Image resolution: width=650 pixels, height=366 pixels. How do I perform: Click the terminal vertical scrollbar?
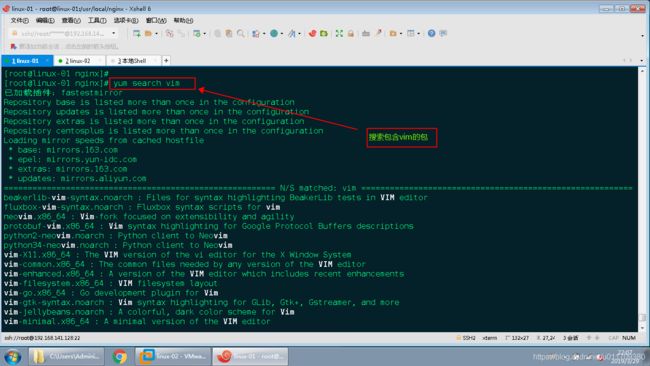point(643,199)
